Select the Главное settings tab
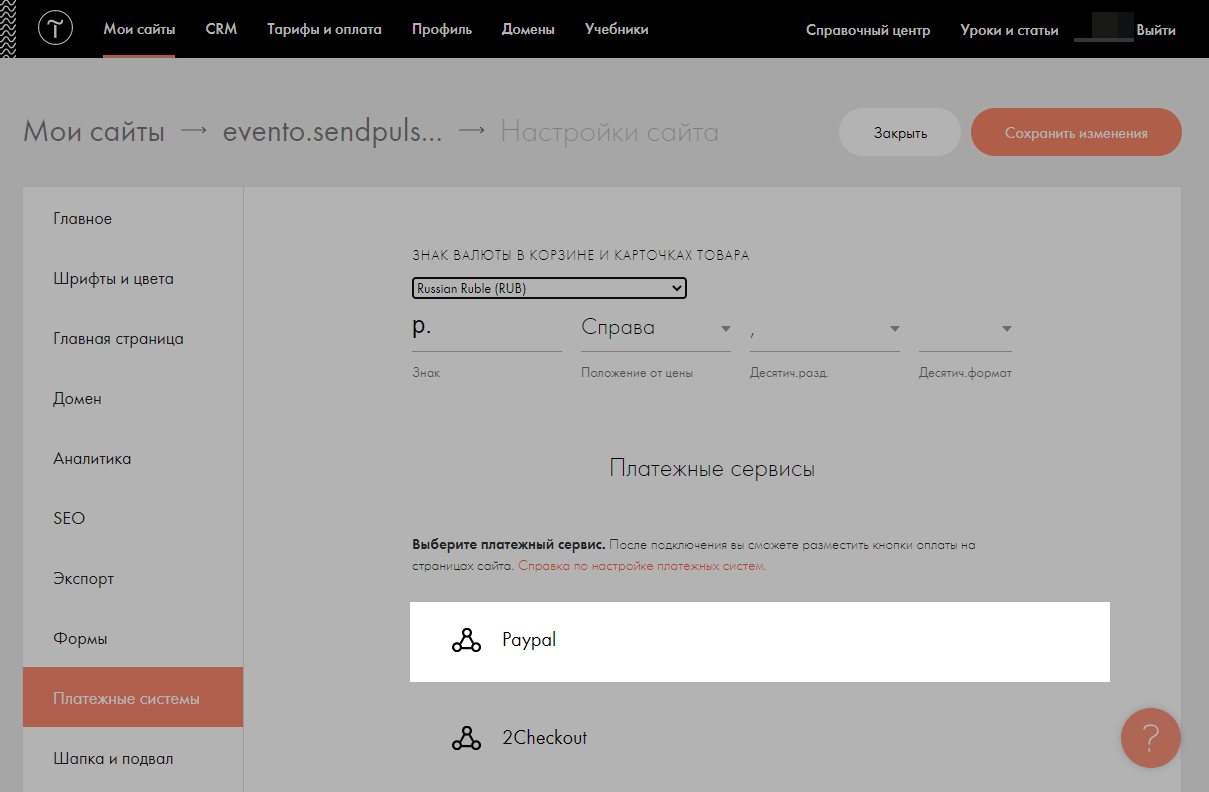 coord(133,218)
